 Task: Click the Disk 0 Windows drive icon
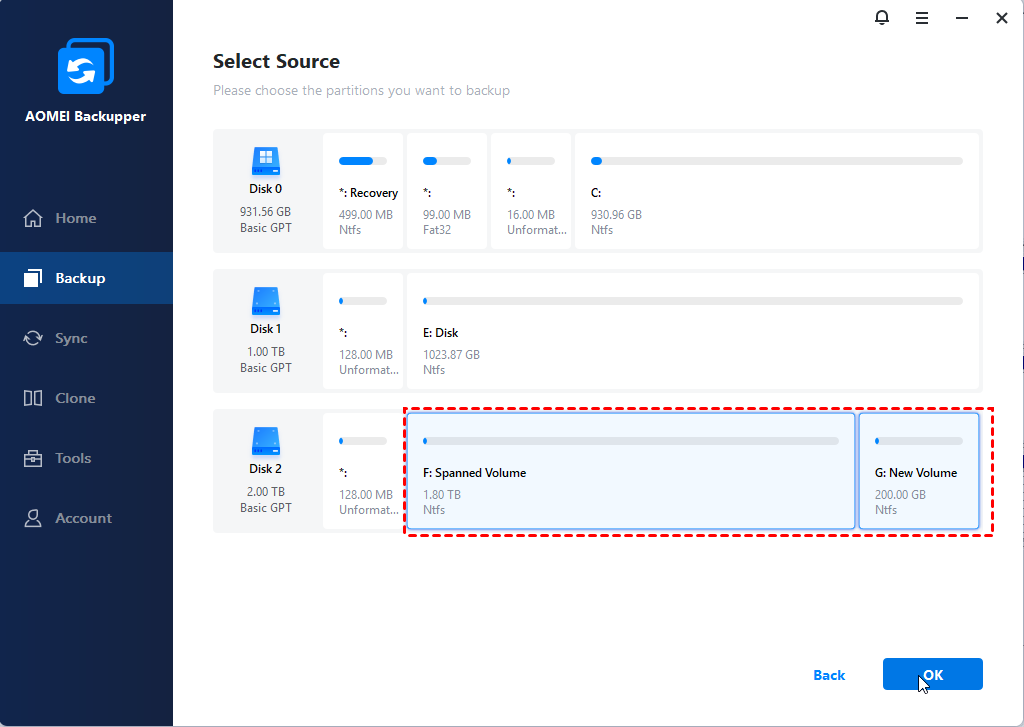265,159
